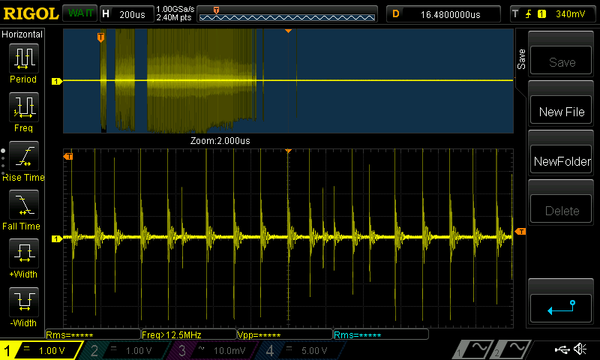The image size is (600, 360).
Task: Click the rising edge trigger icon
Action: [x=528, y=14]
